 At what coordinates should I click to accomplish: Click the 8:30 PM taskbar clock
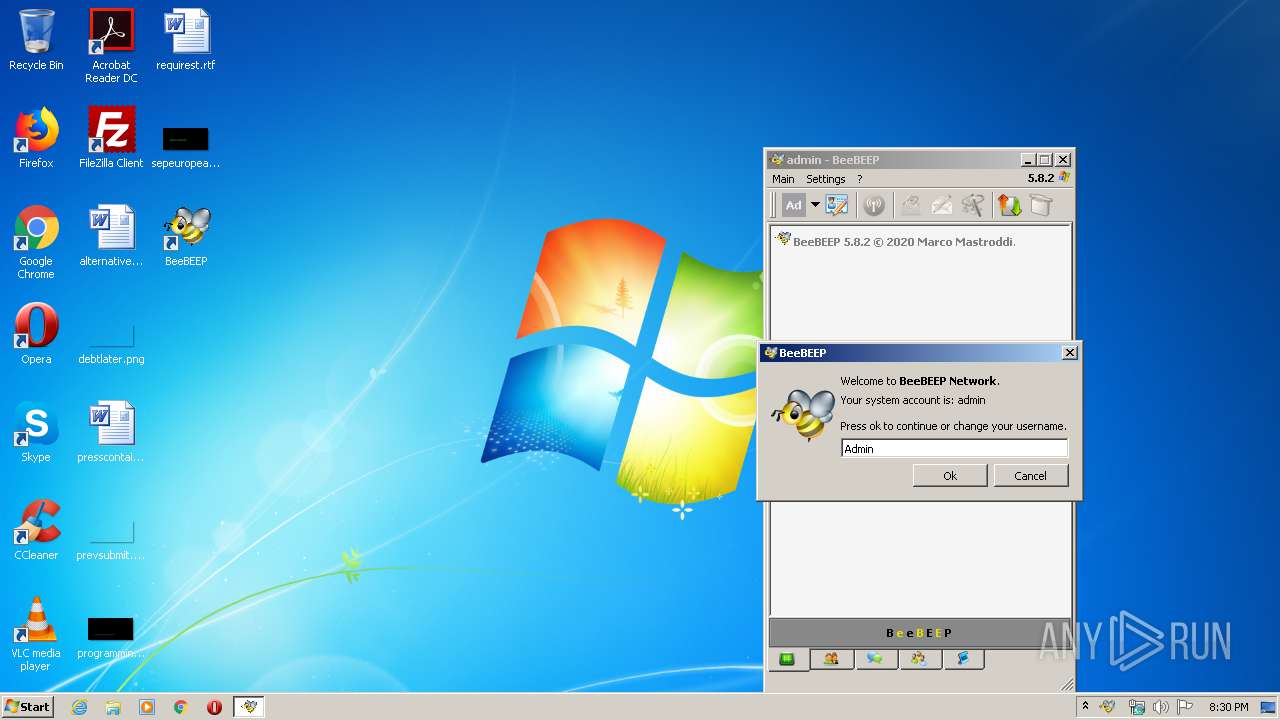point(1229,707)
